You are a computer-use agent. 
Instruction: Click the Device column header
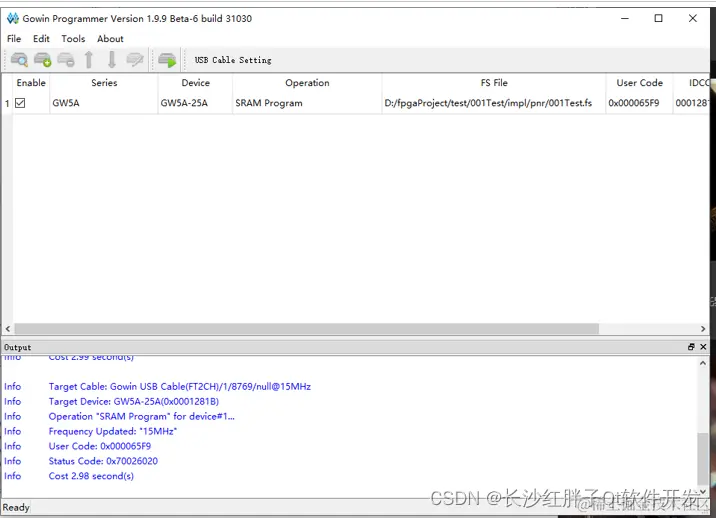(x=195, y=83)
